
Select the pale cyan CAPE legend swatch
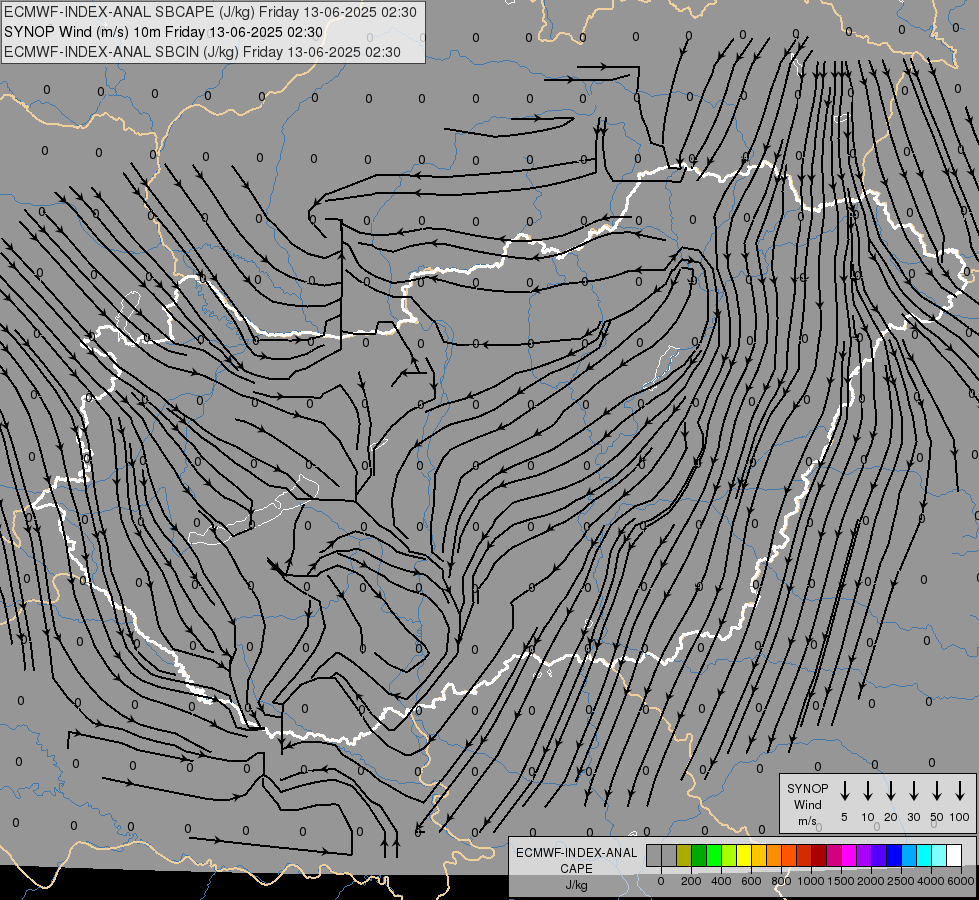point(938,855)
